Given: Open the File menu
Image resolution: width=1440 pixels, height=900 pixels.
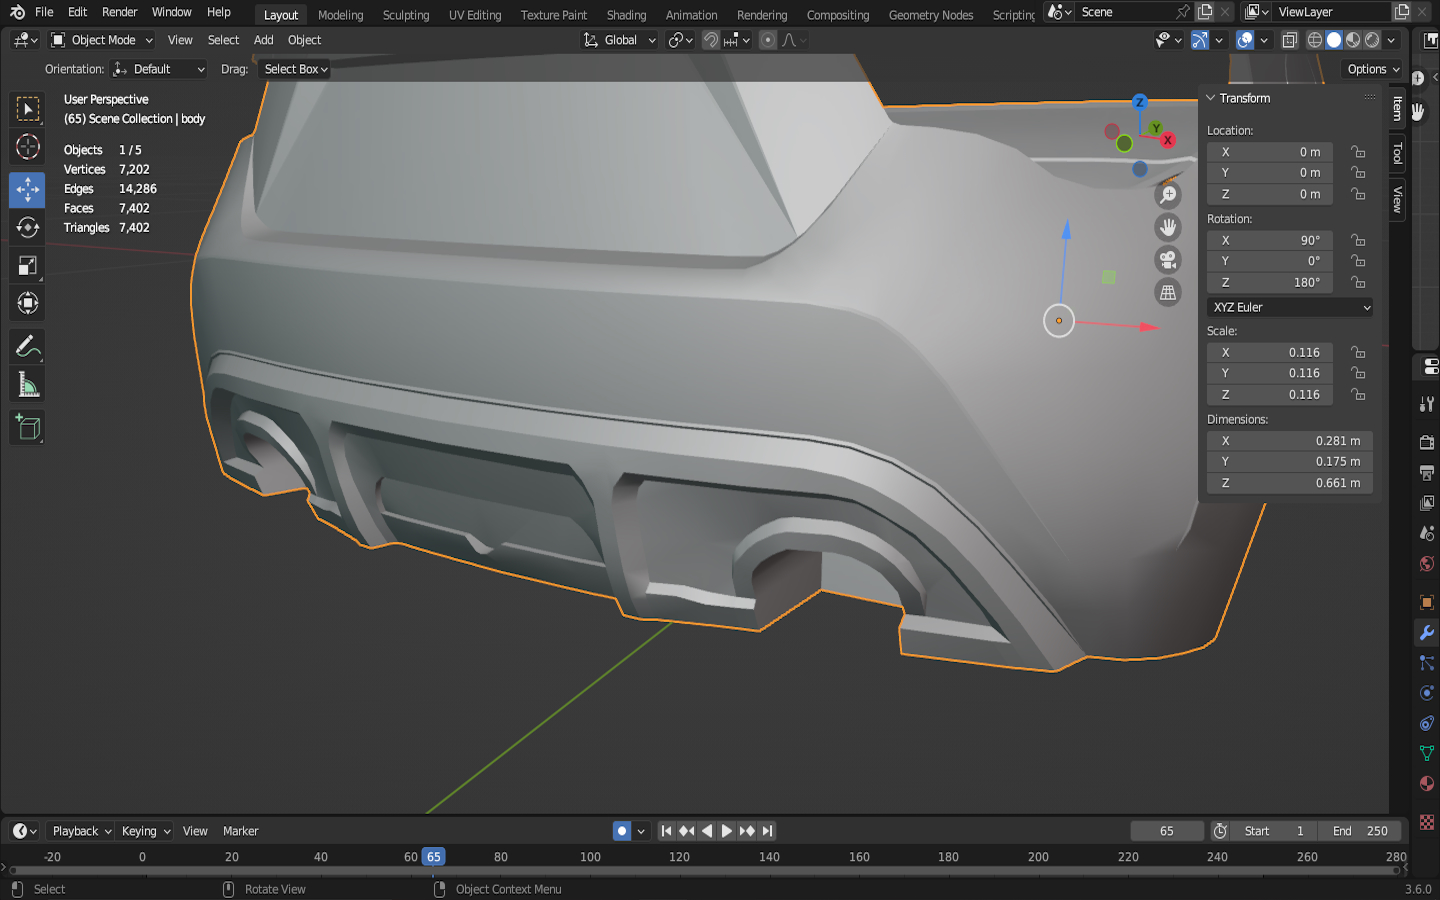Looking at the screenshot, I should point(44,12).
